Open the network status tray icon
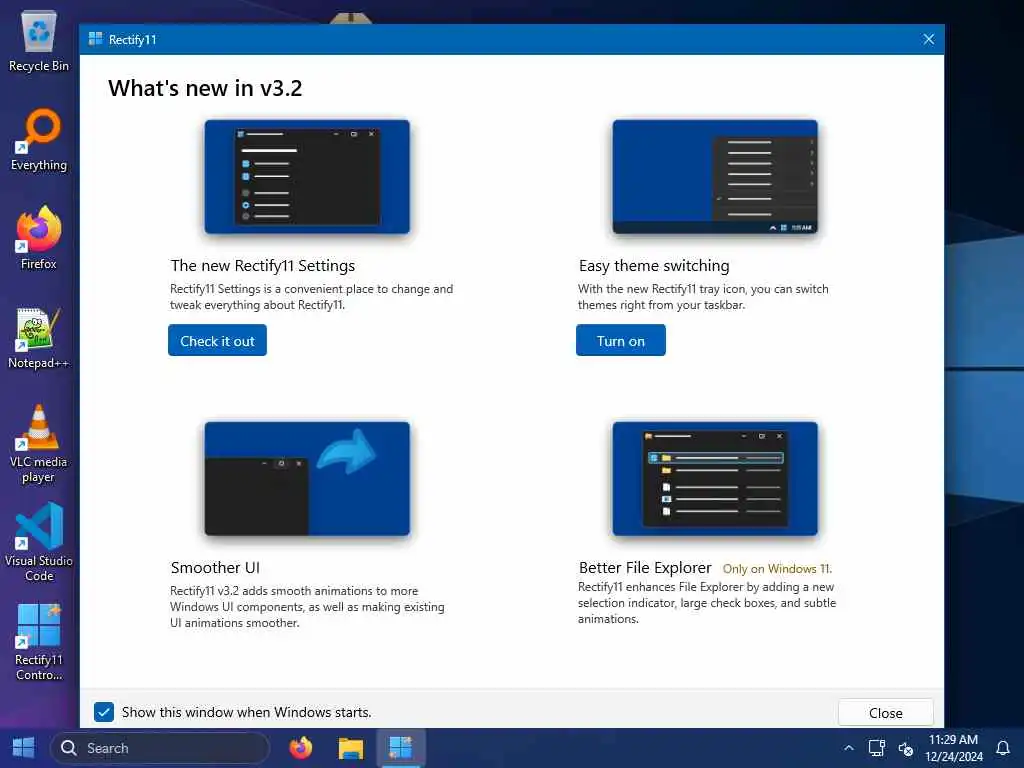Screen dimensions: 1024x768 (x=876, y=748)
